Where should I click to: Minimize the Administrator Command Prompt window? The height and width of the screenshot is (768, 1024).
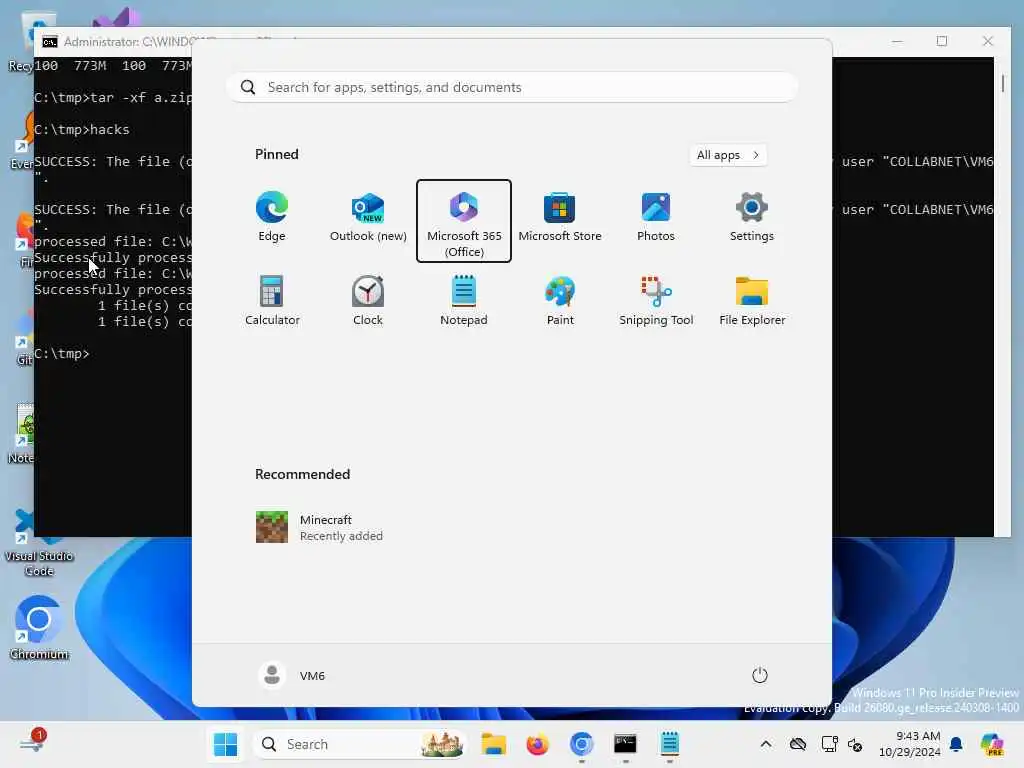897,41
